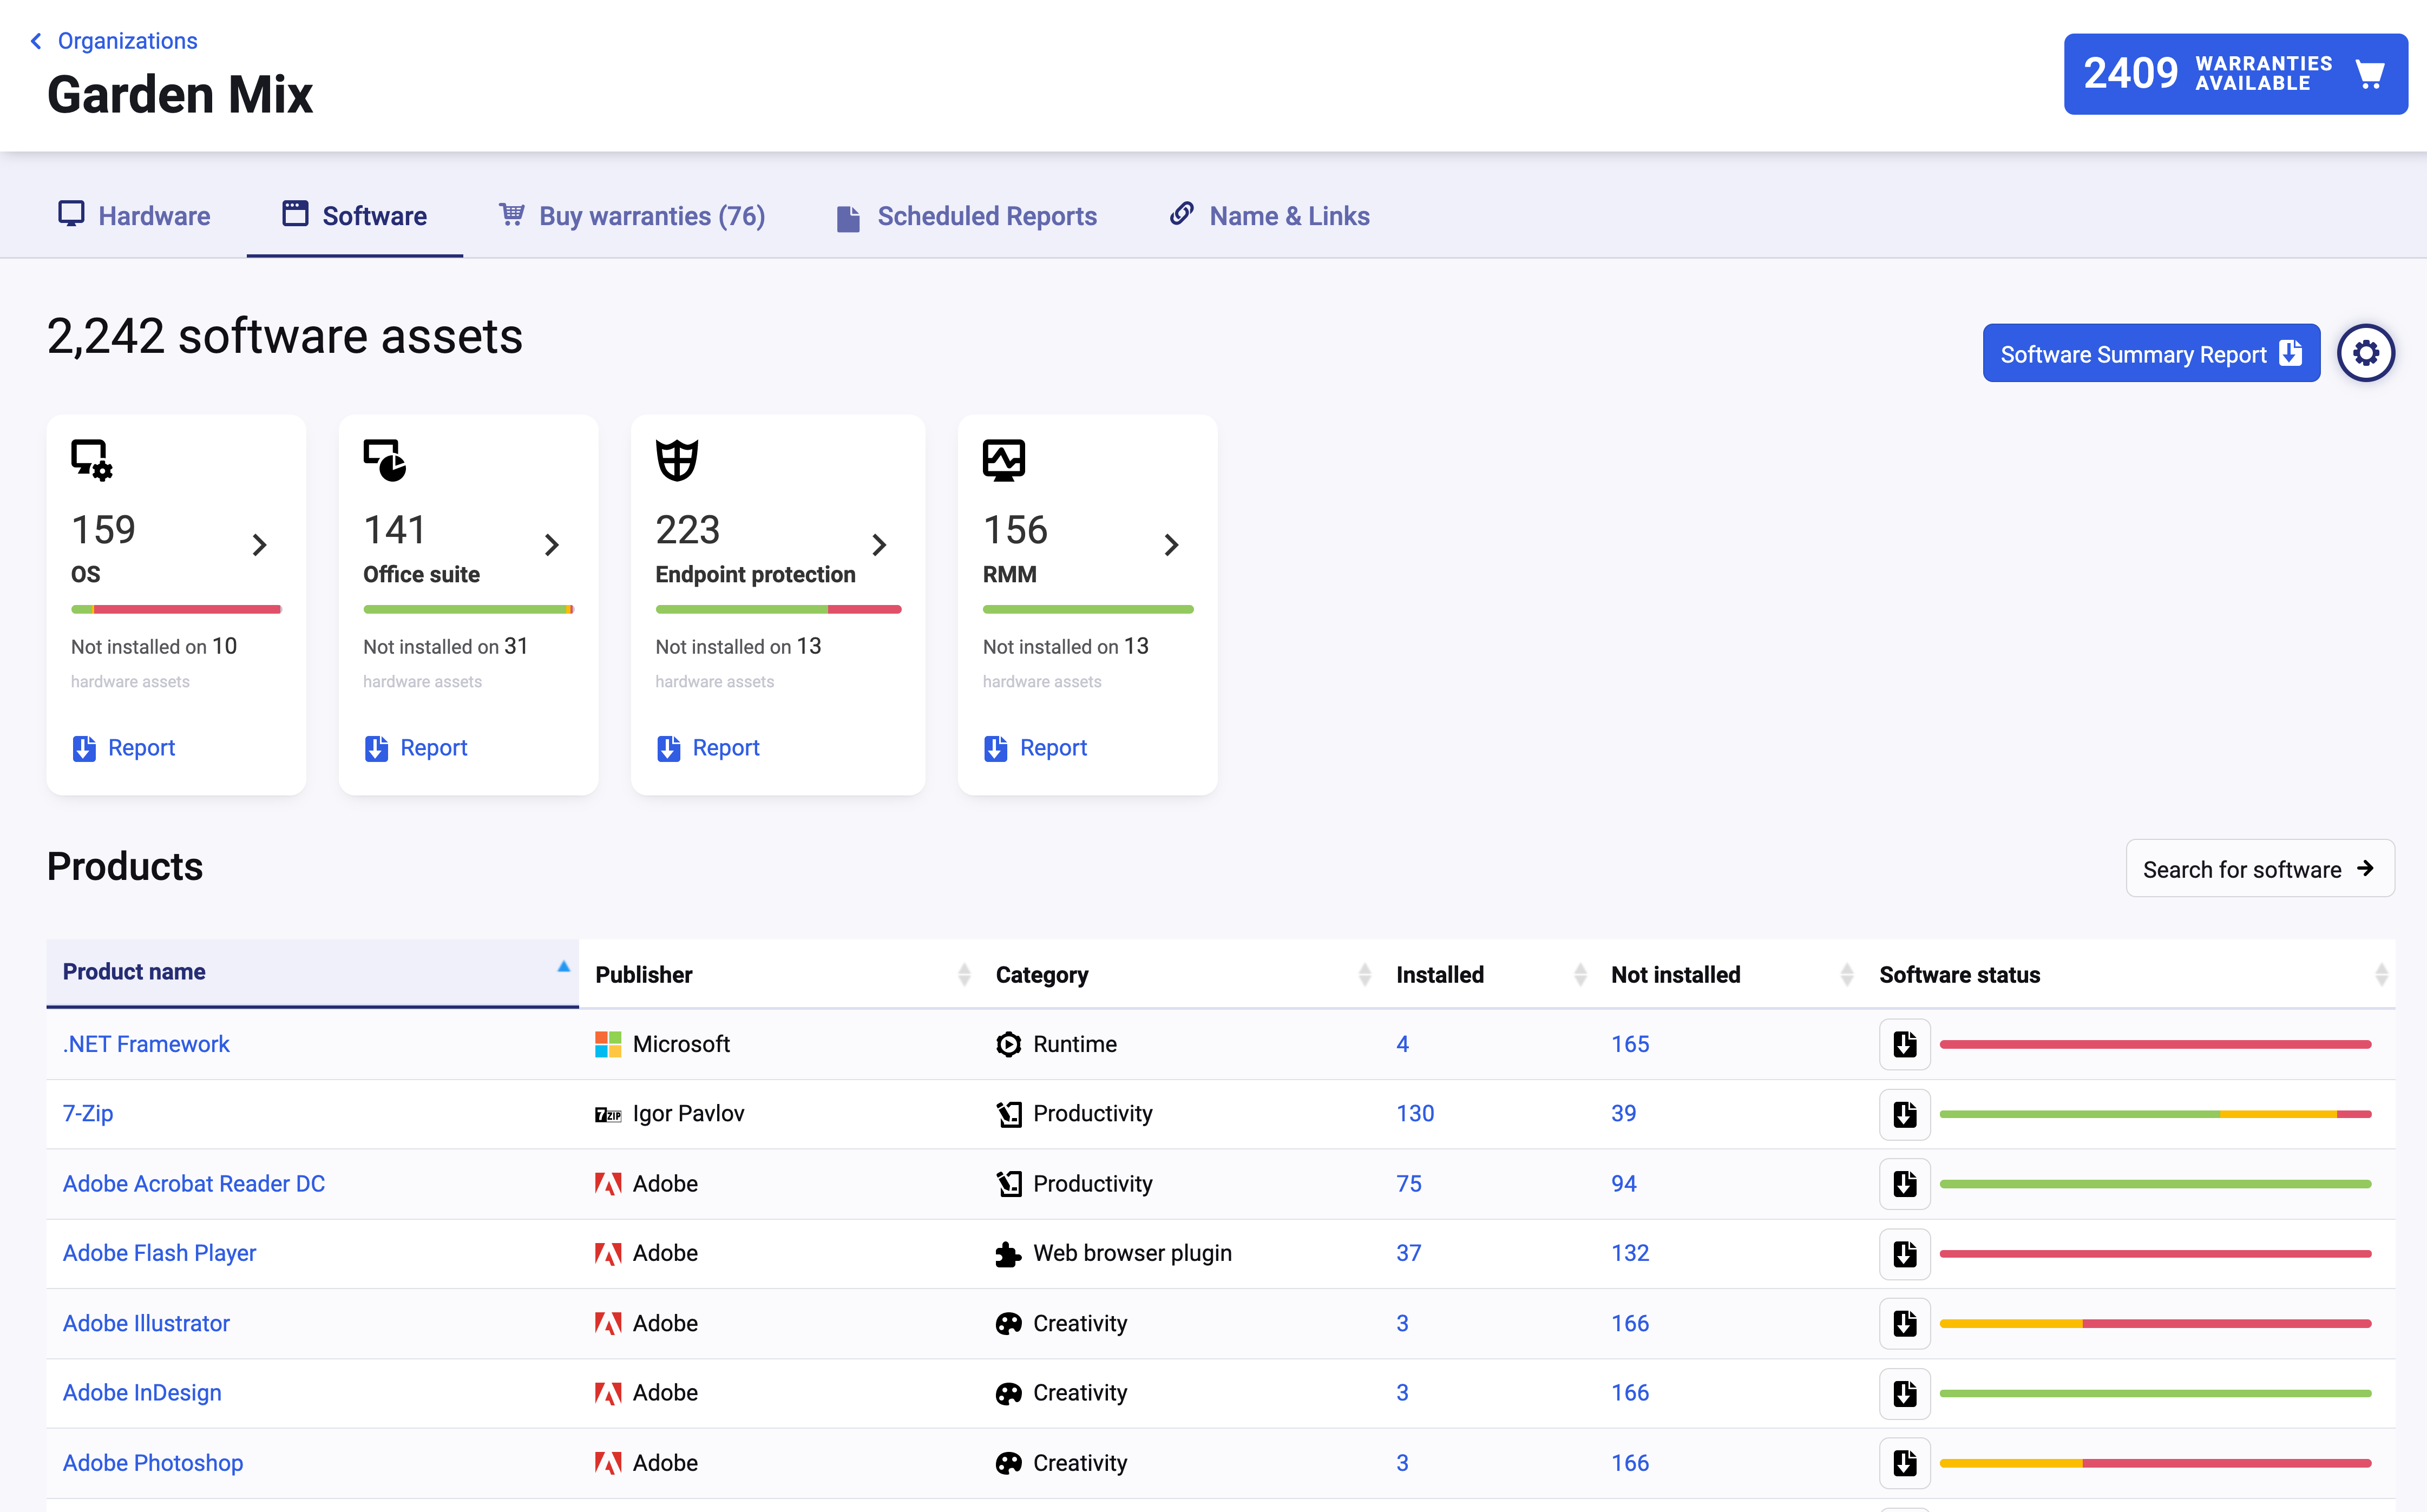Download report for .NET Framework row

(x=1904, y=1044)
